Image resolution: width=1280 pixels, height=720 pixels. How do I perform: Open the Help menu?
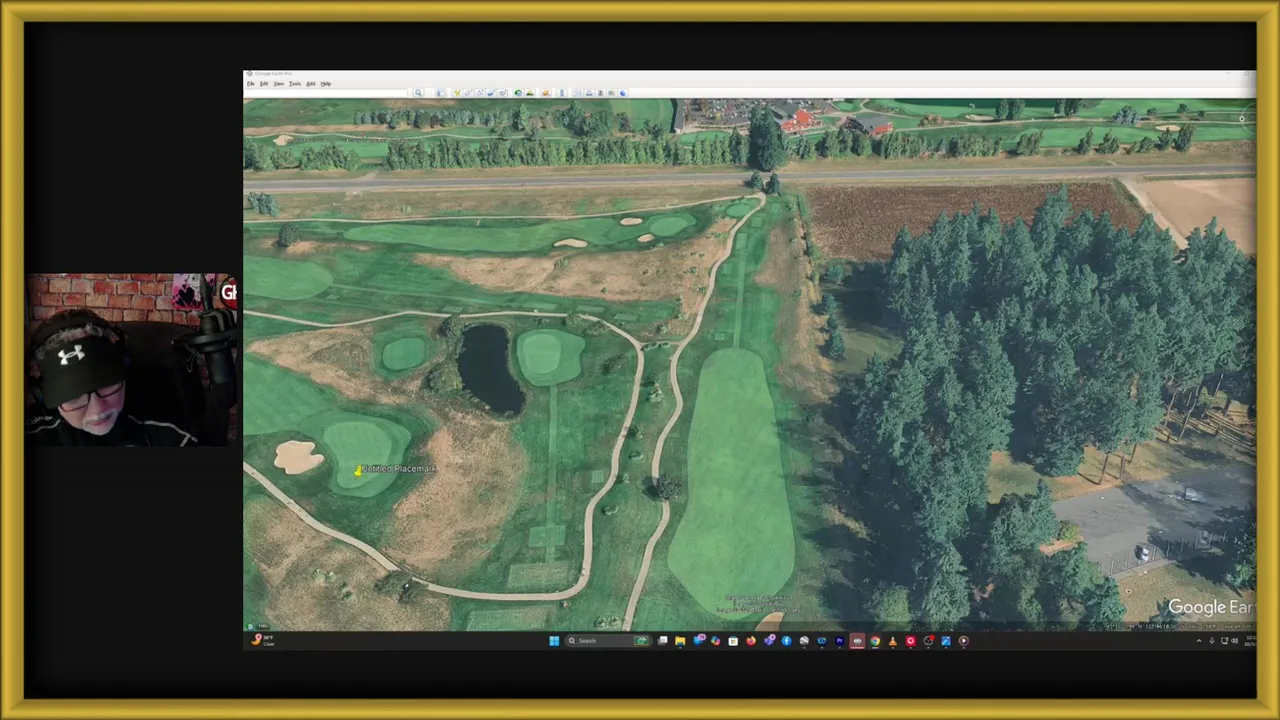(325, 83)
